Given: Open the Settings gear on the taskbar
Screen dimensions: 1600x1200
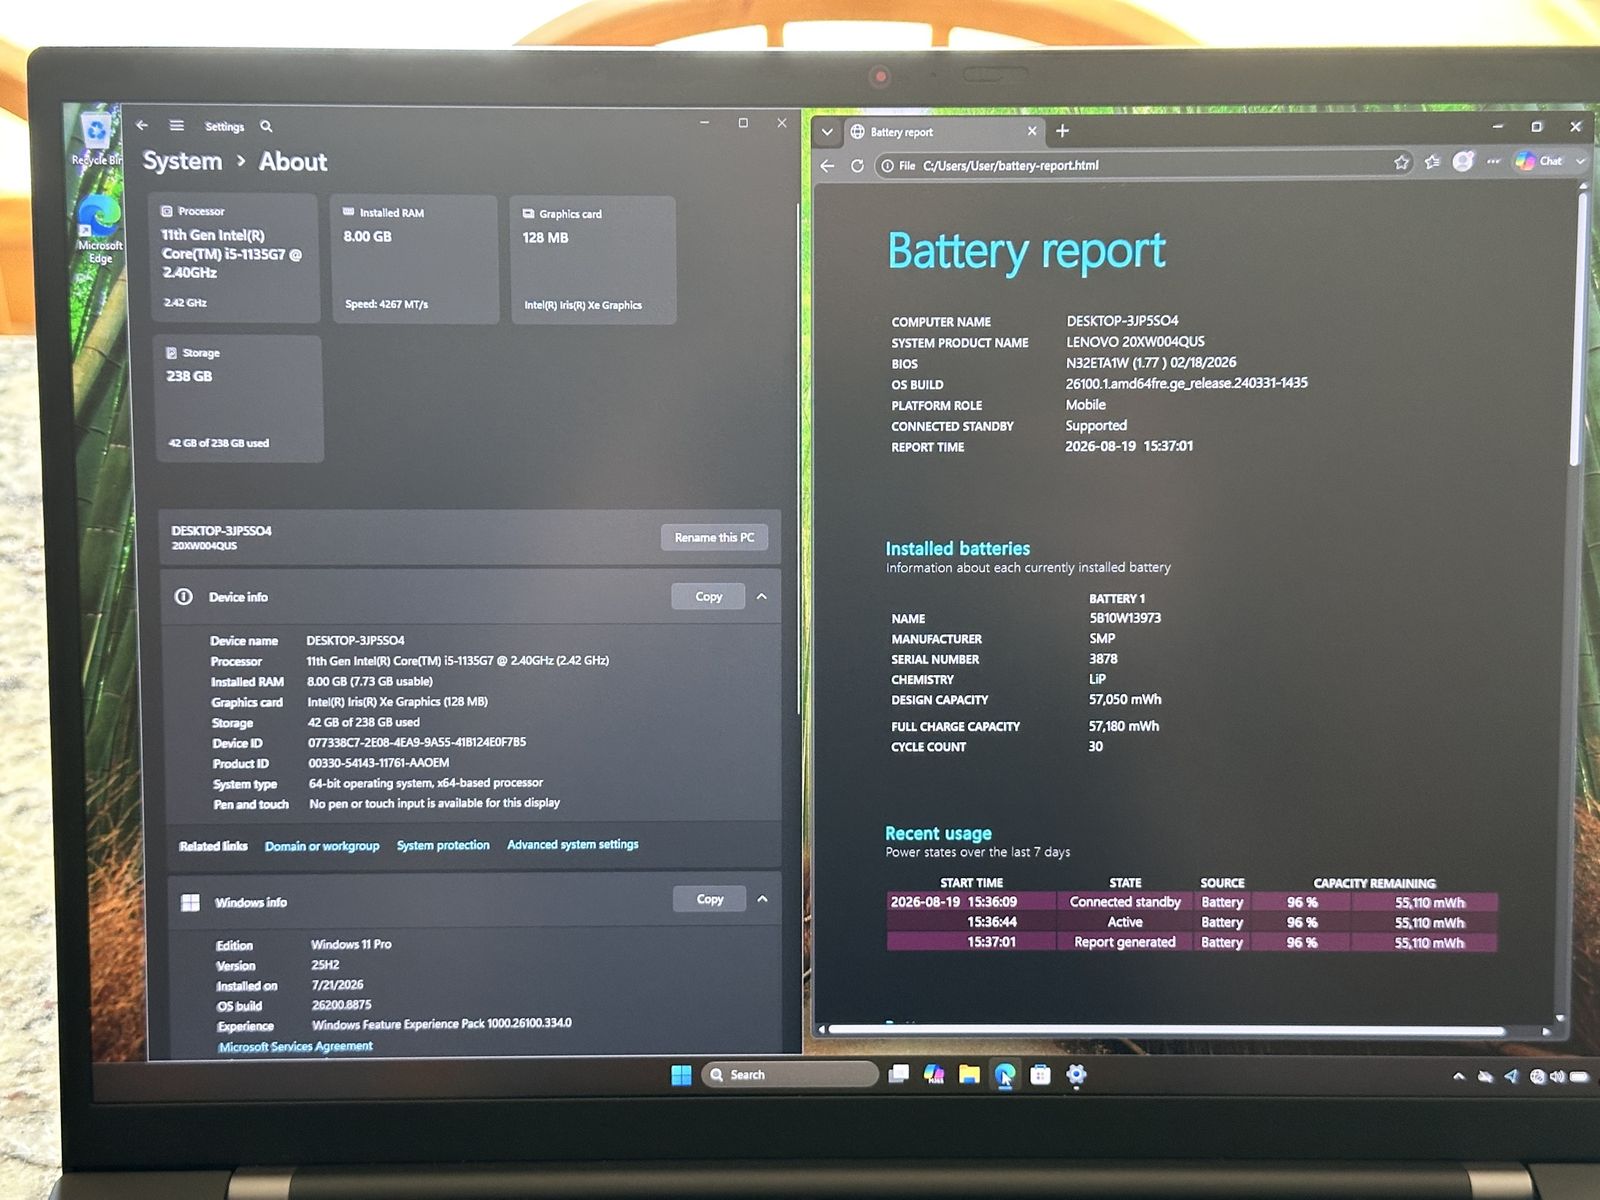Looking at the screenshot, I should click(x=1076, y=1074).
